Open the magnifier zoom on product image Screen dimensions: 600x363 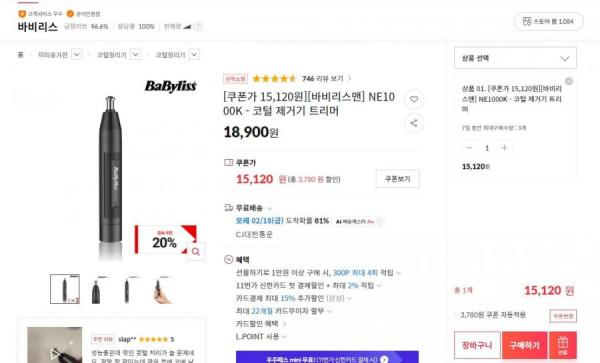click(196, 252)
